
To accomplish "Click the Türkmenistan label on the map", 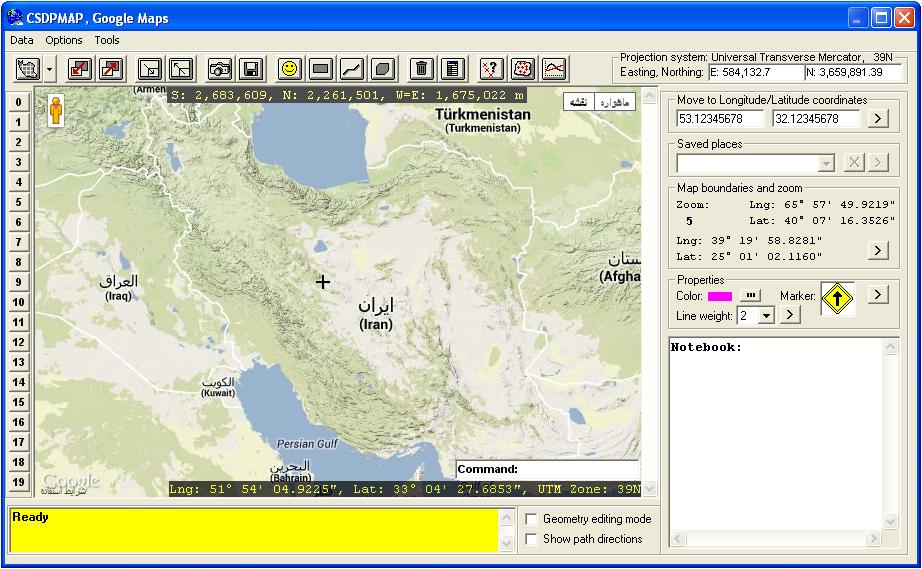I will [x=483, y=120].
